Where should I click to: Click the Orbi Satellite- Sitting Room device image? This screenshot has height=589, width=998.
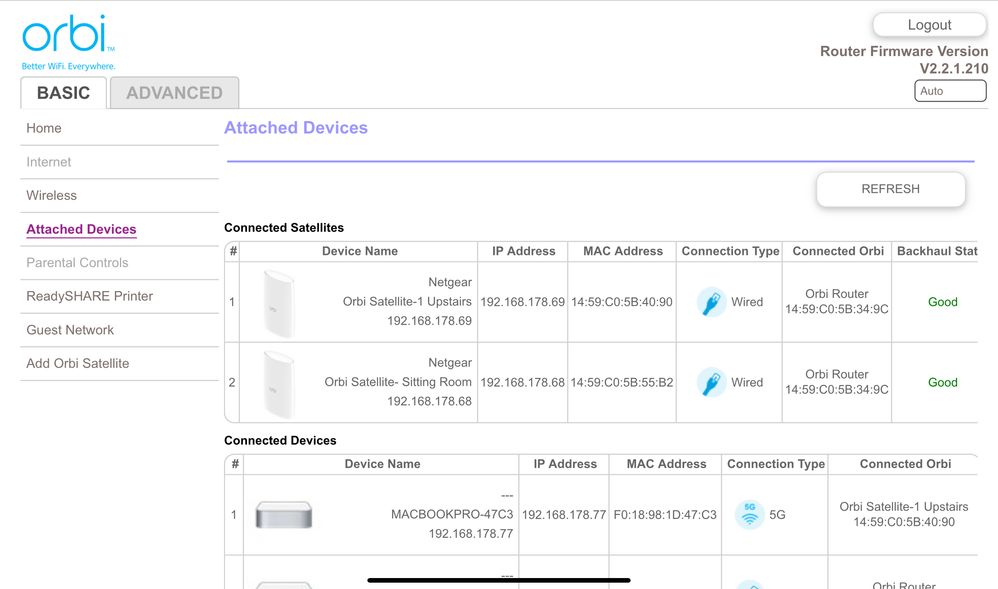(x=280, y=382)
